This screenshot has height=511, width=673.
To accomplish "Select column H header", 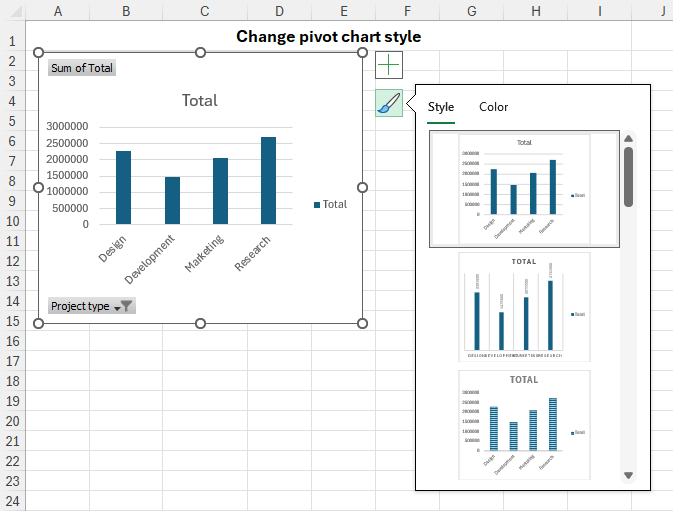I will (x=536, y=11).
